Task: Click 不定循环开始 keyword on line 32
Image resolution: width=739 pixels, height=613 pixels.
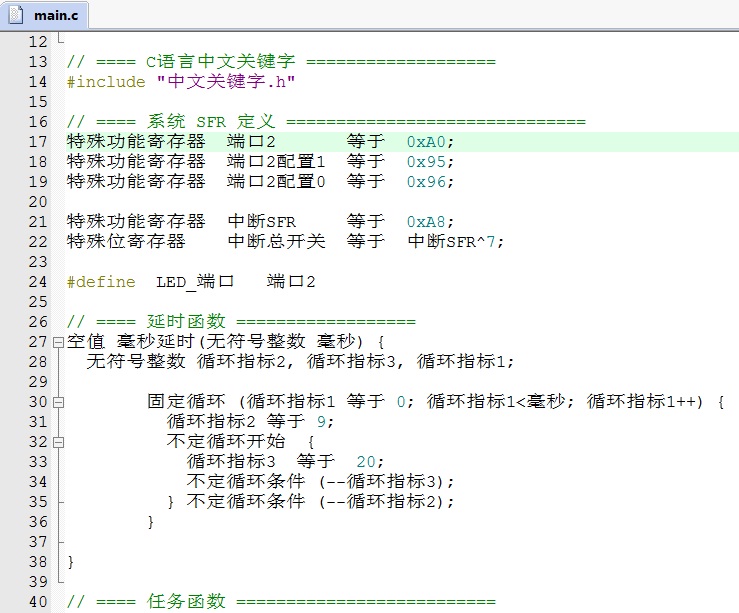Action: [226, 441]
